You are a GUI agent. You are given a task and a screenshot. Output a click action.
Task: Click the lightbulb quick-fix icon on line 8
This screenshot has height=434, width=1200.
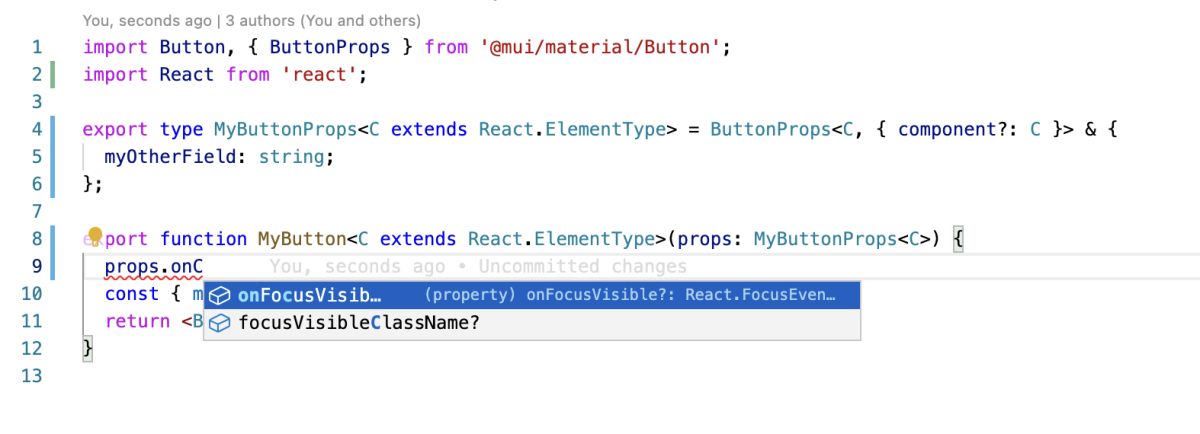click(x=94, y=237)
